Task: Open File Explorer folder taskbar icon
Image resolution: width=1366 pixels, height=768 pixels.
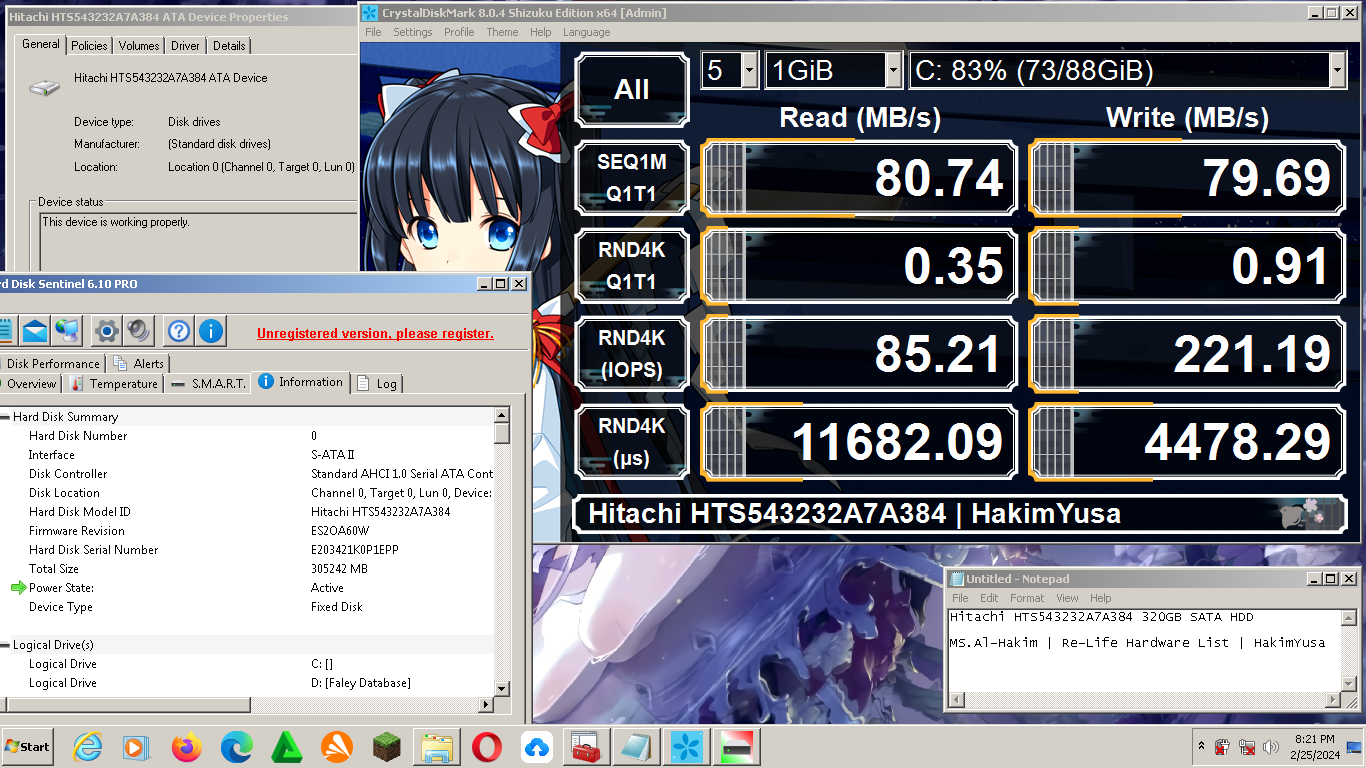Action: [437, 747]
